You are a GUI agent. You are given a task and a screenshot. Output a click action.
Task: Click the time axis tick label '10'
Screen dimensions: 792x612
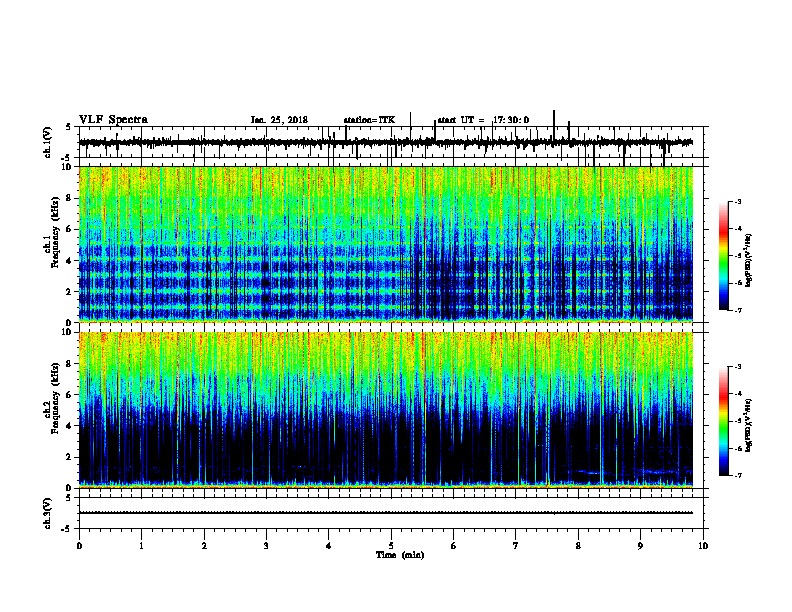click(x=703, y=546)
